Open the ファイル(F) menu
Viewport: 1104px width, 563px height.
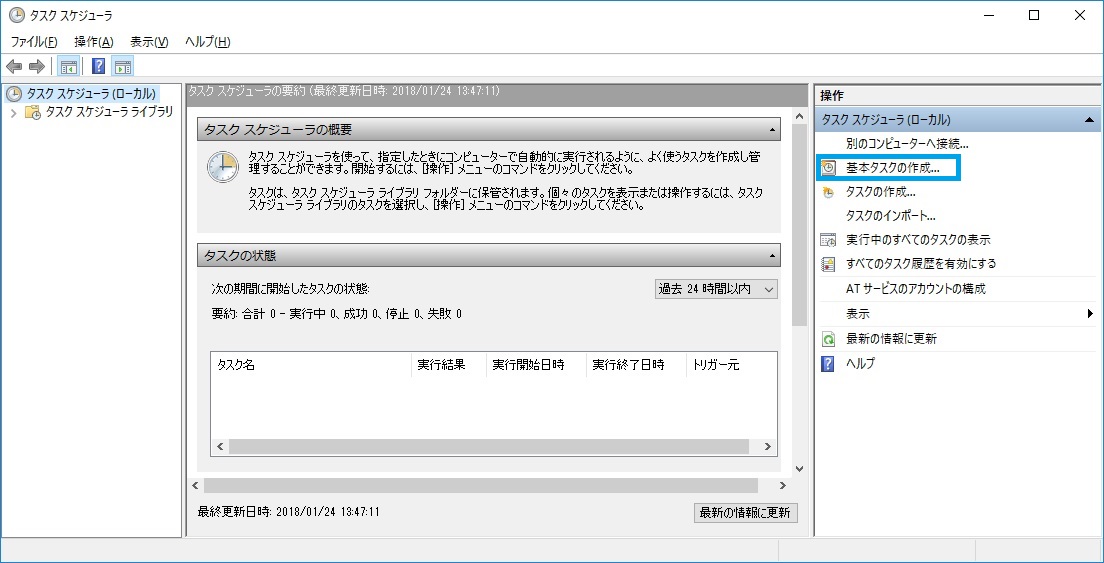34,42
